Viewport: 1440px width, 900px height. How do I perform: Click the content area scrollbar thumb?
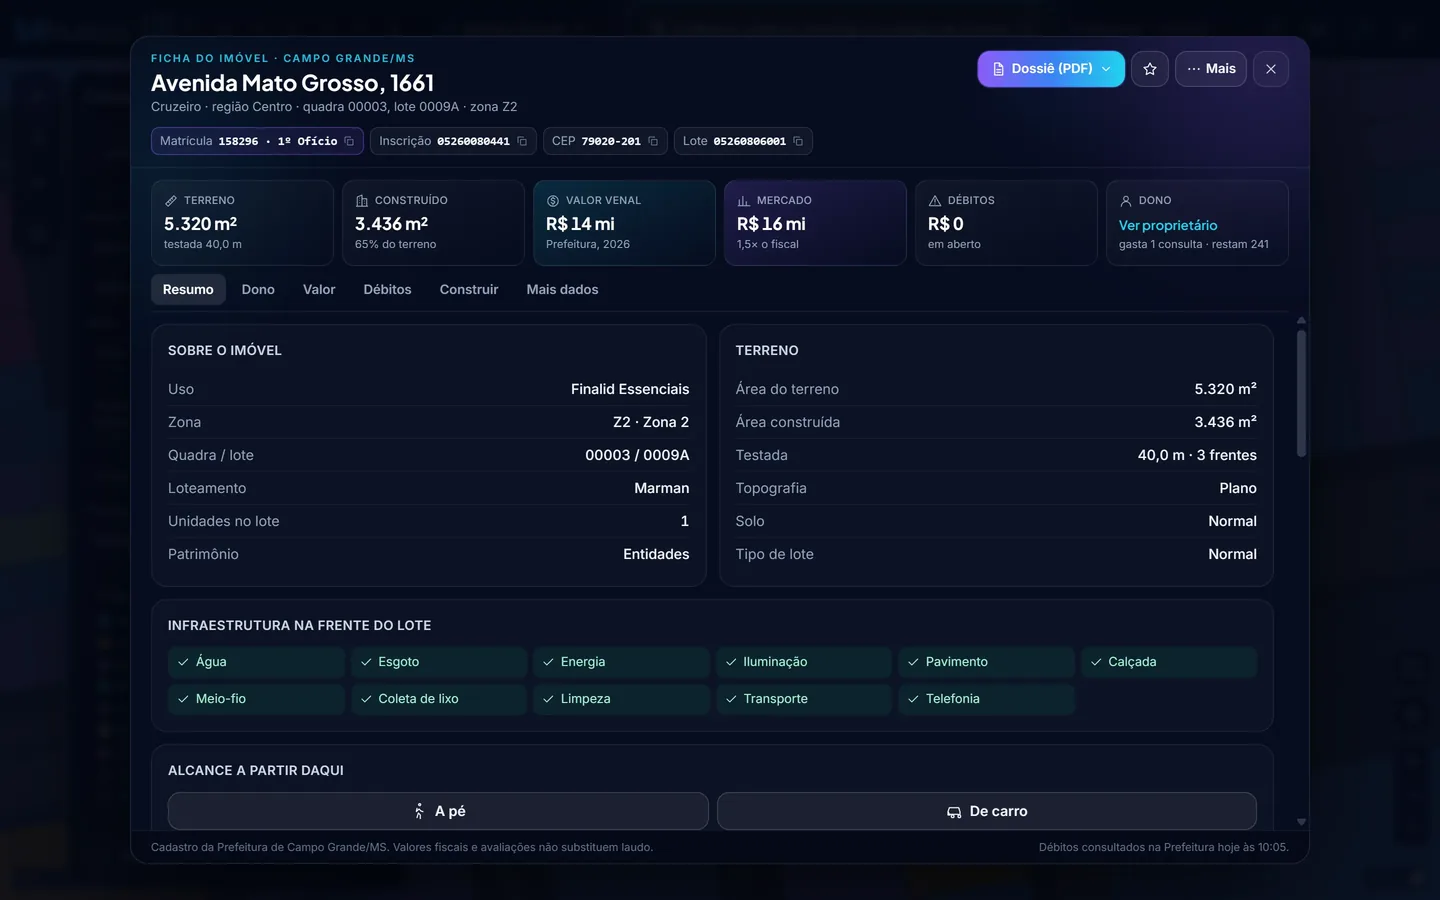[1301, 393]
